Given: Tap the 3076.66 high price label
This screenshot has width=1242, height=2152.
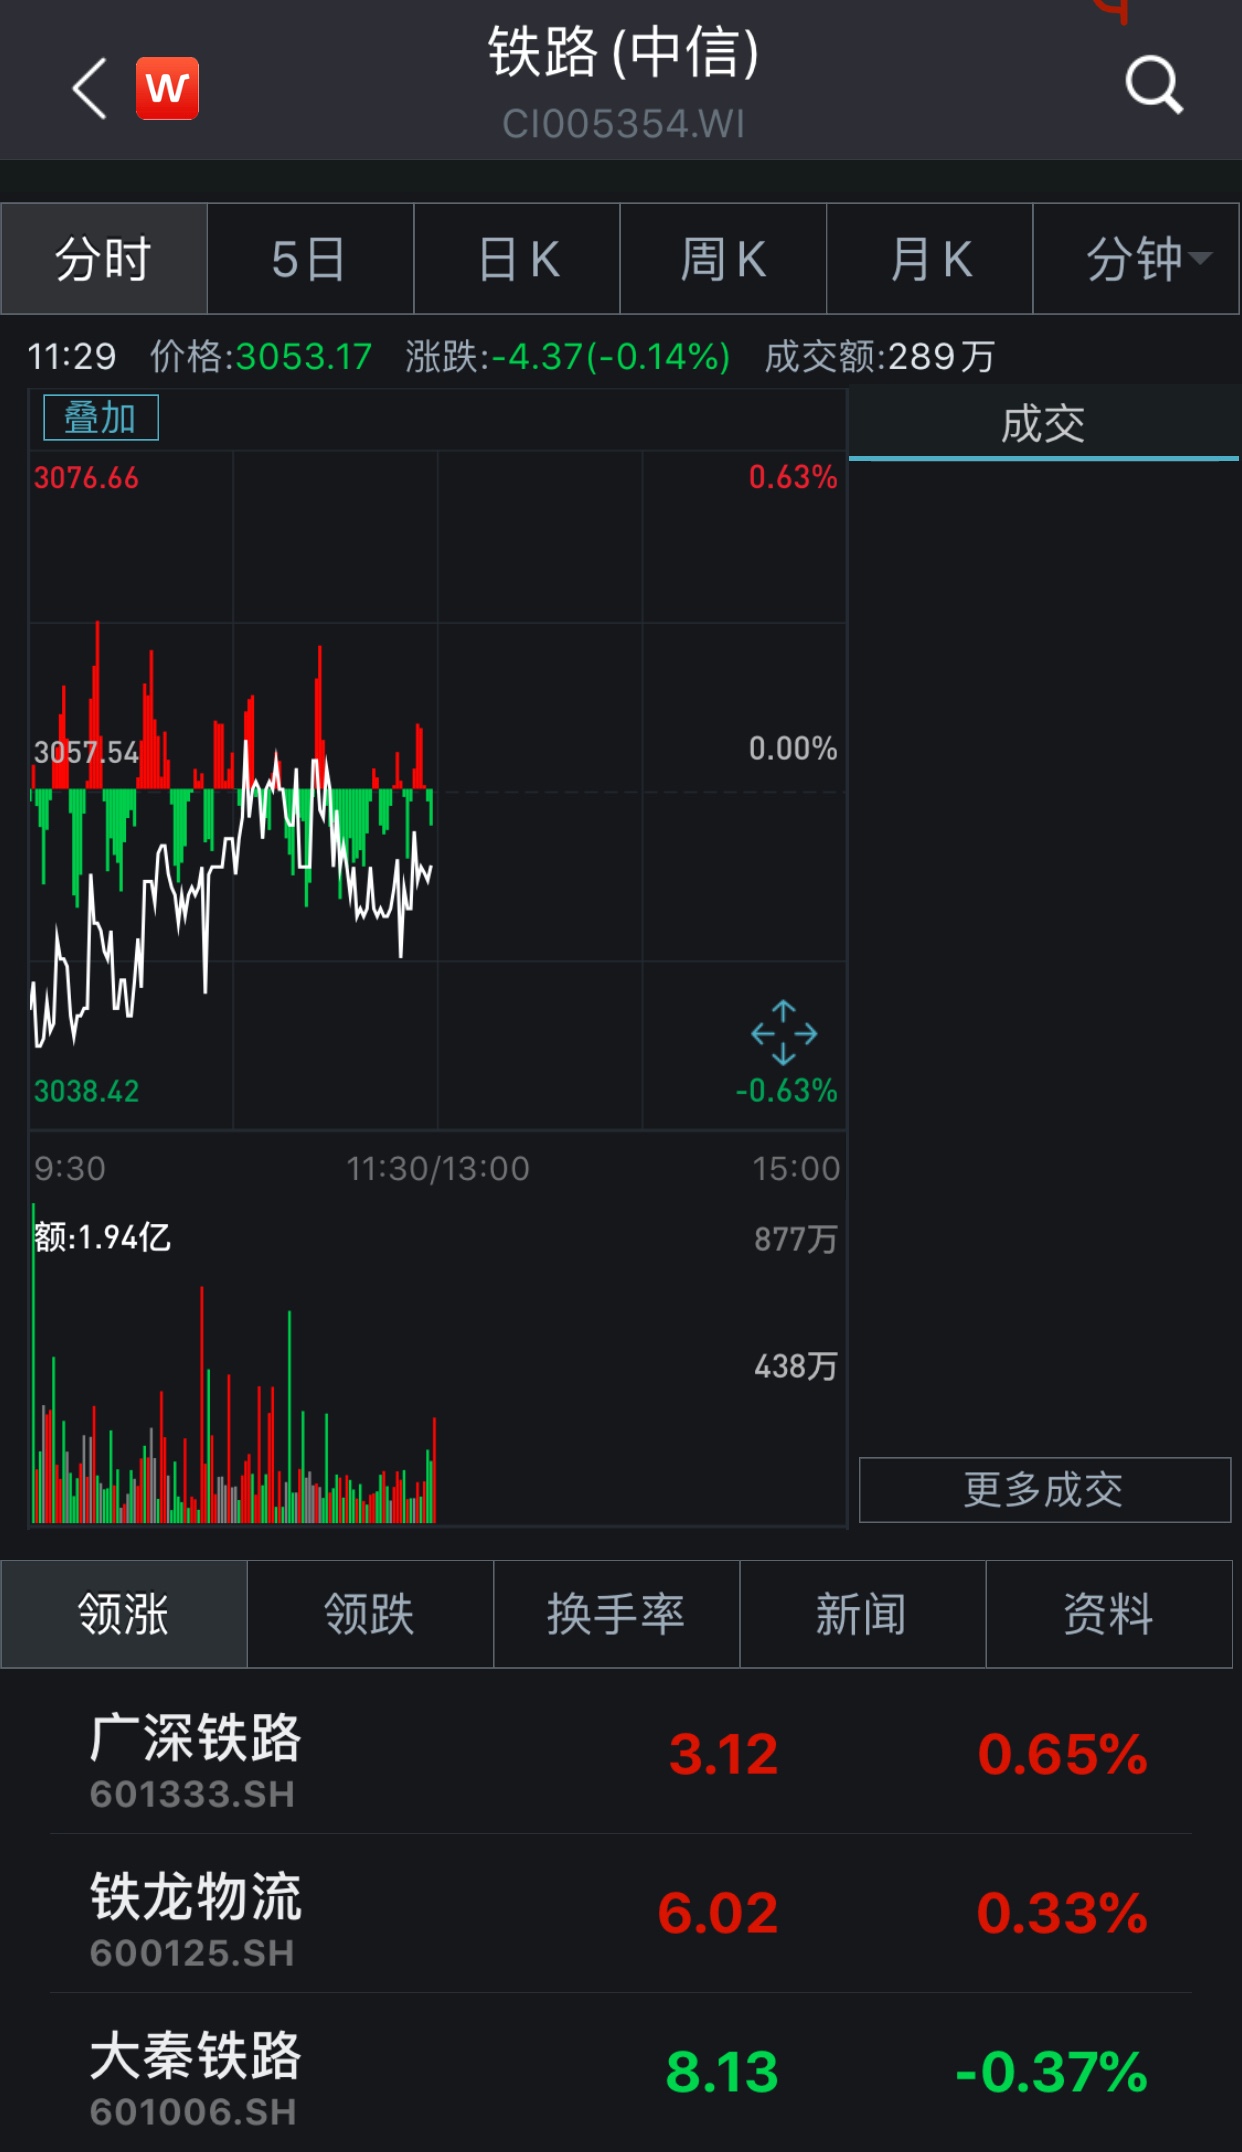Looking at the screenshot, I should point(86,478).
